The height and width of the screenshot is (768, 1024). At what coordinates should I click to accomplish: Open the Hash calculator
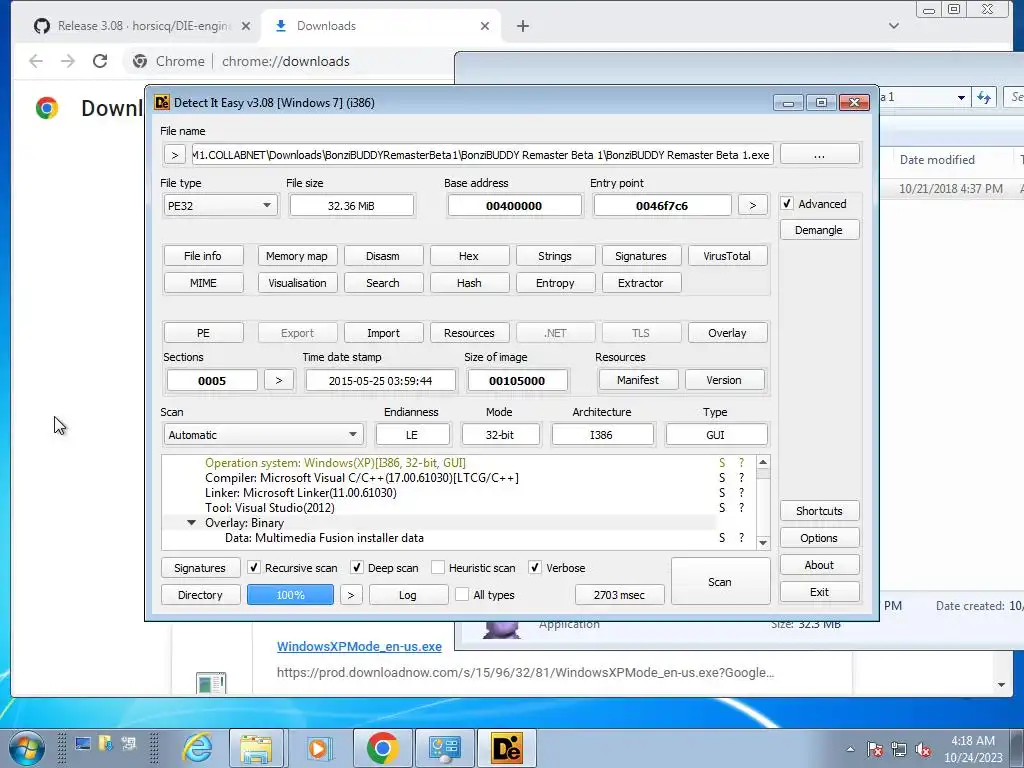[469, 282]
